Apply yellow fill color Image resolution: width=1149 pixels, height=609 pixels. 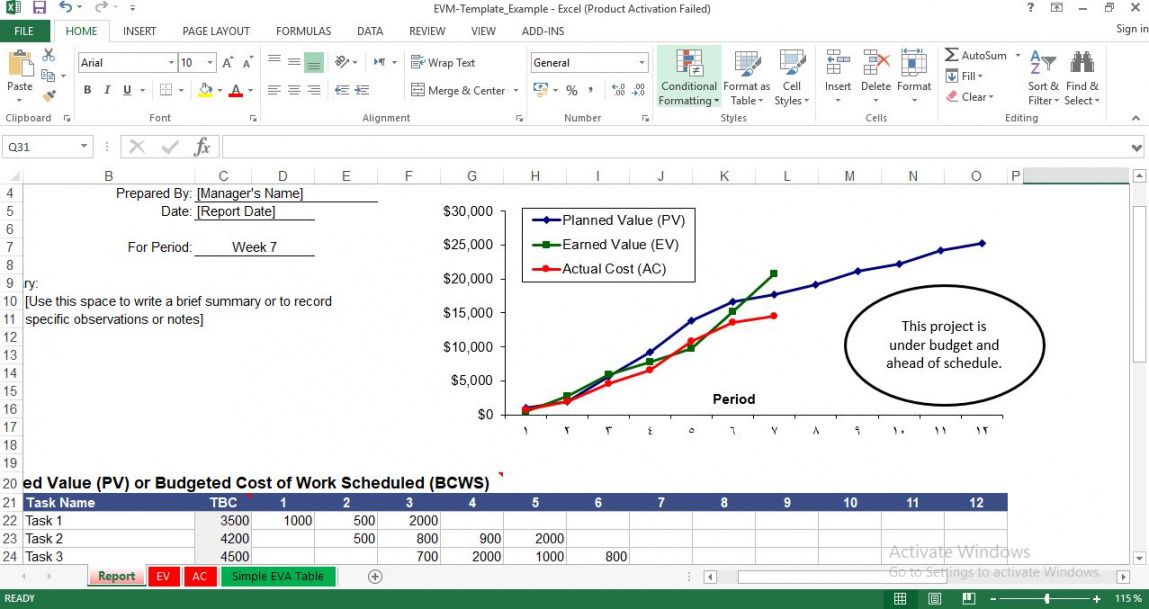click(205, 90)
